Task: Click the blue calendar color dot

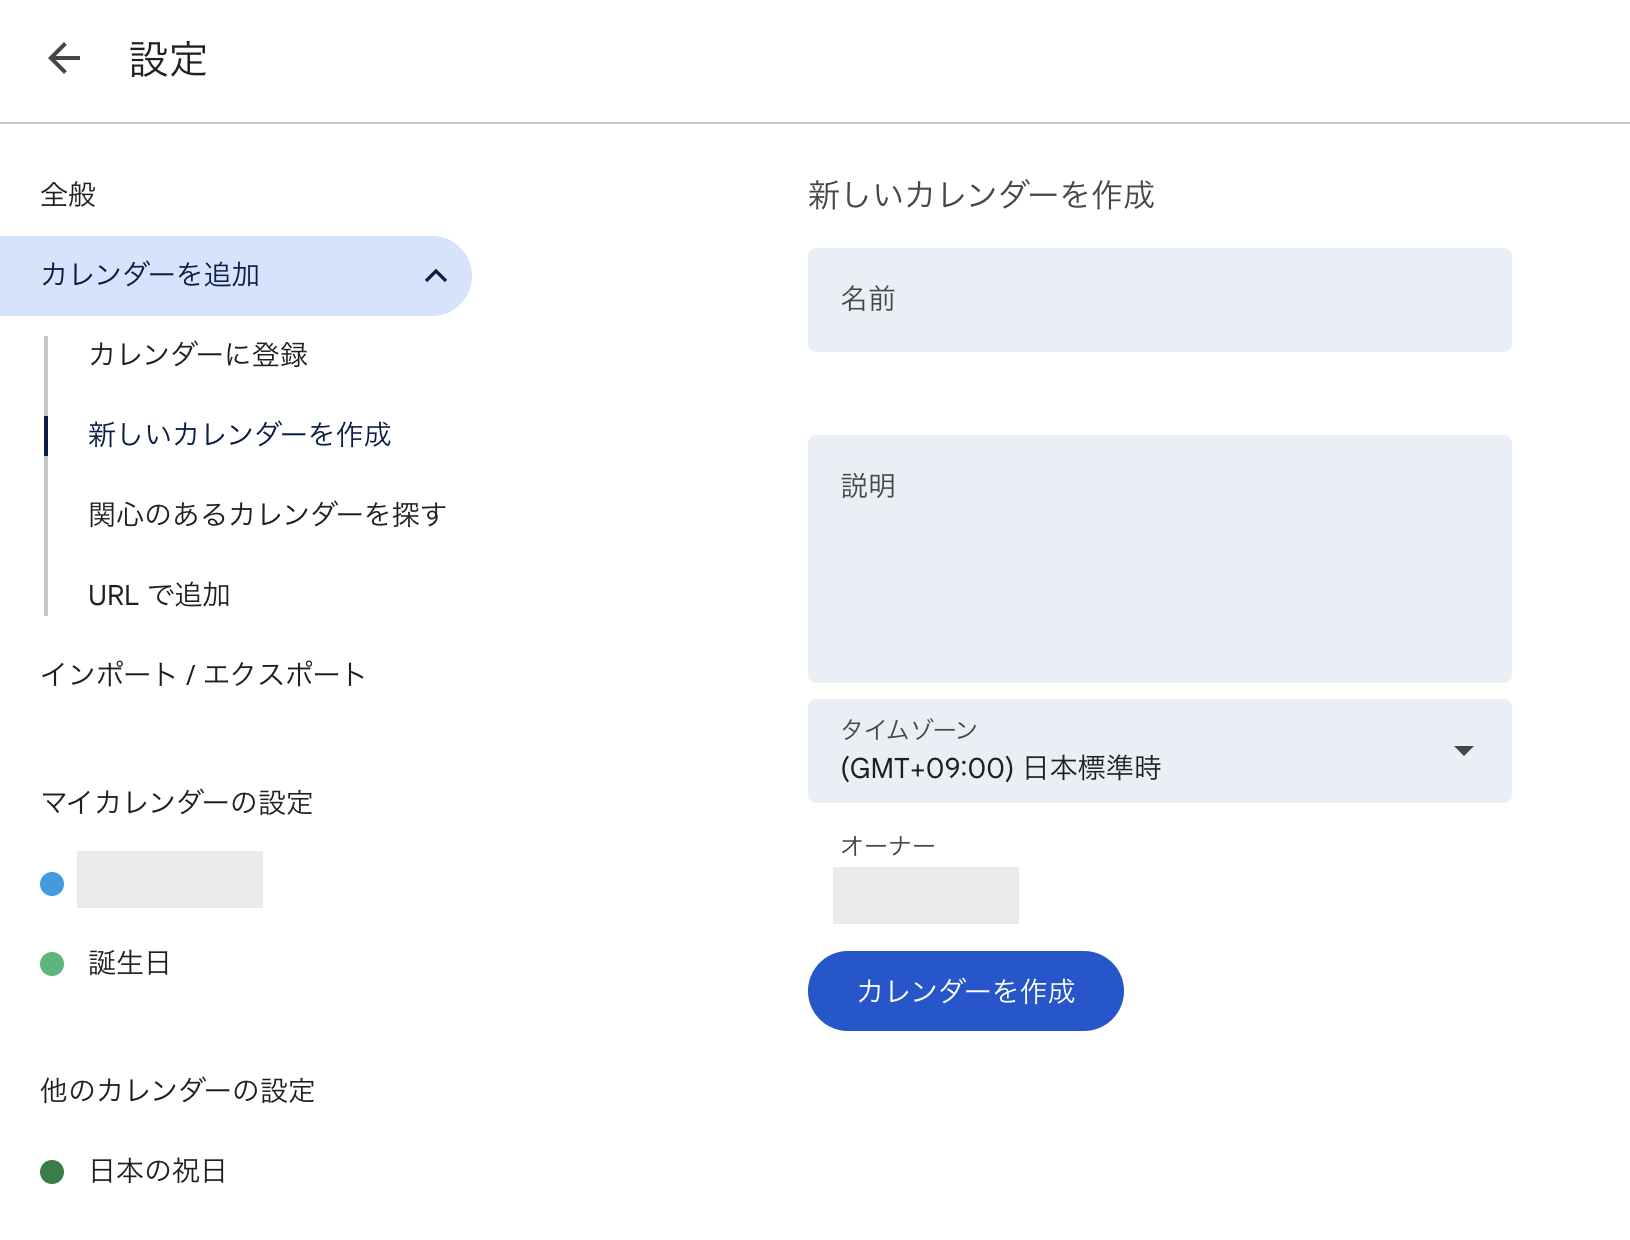Action: point(51,883)
